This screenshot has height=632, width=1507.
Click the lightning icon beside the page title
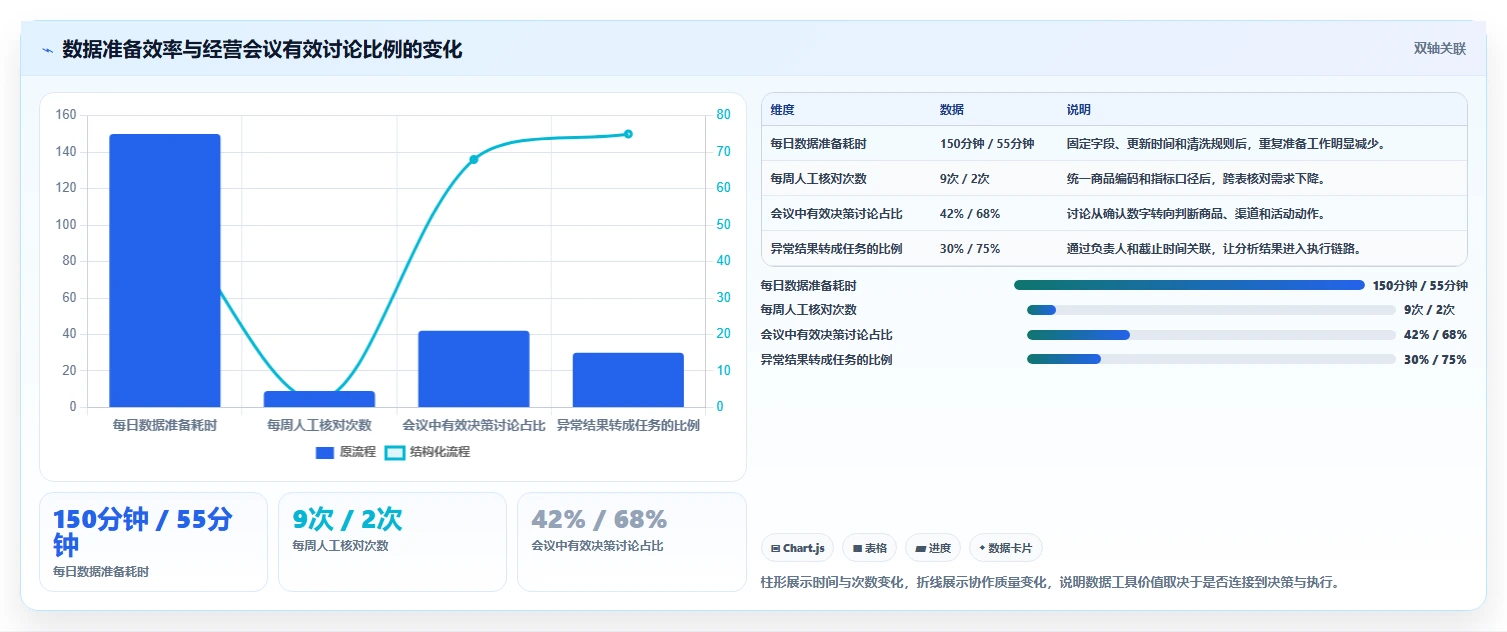pos(47,50)
